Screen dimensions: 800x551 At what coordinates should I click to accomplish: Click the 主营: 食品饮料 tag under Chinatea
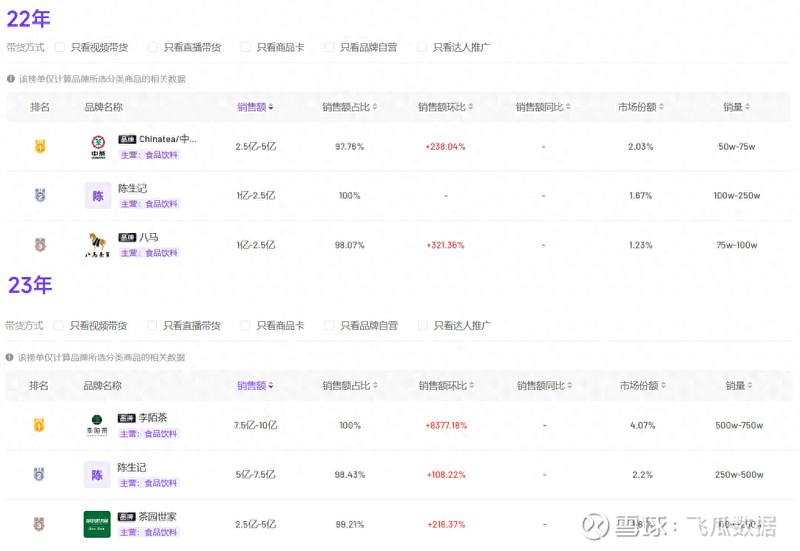pyautogui.click(x=149, y=155)
